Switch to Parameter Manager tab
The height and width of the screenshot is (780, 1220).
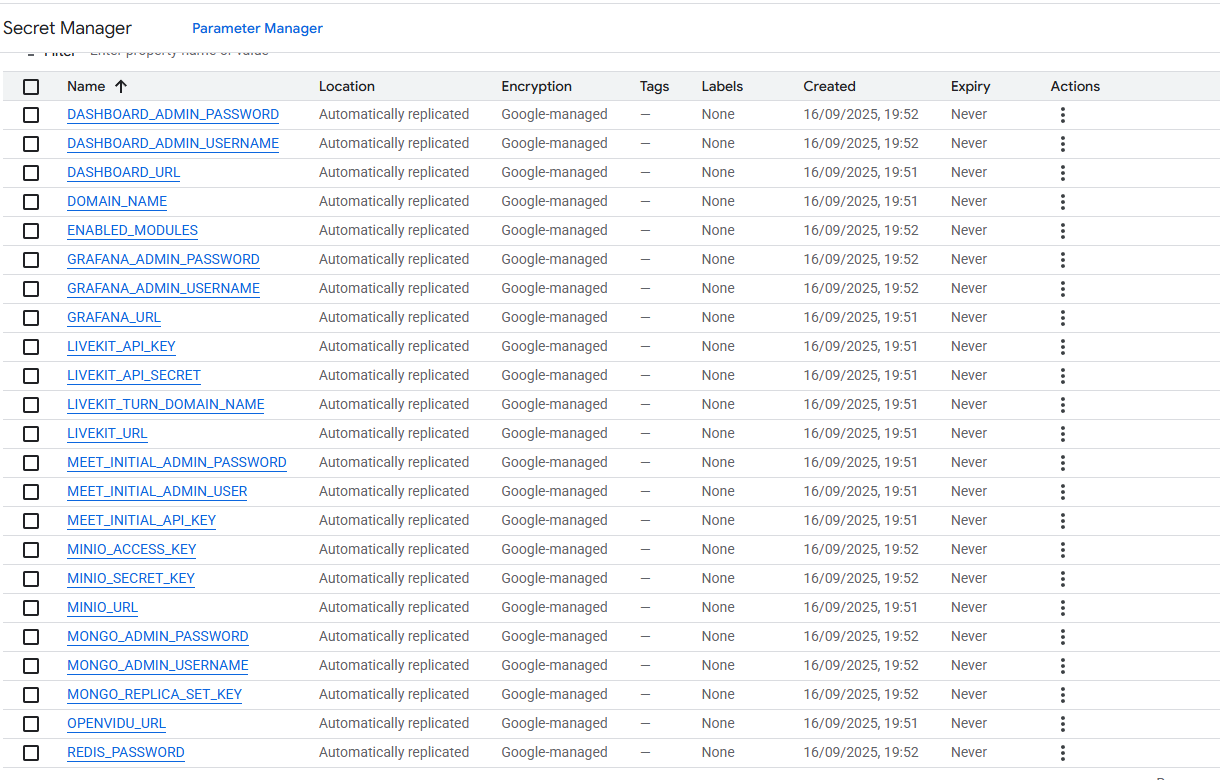(x=257, y=29)
